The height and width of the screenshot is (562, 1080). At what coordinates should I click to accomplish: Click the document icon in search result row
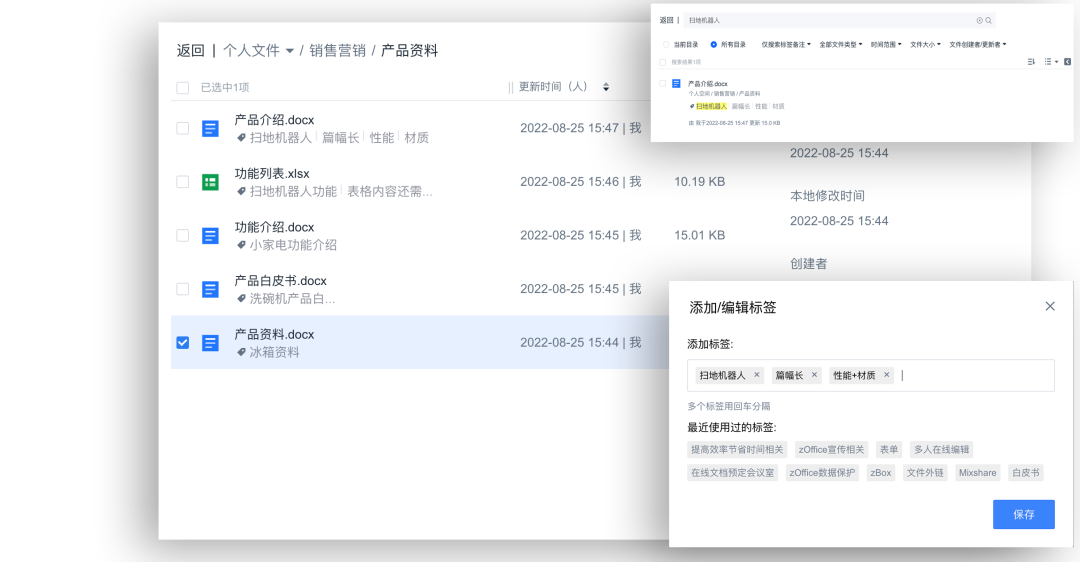coord(676,83)
